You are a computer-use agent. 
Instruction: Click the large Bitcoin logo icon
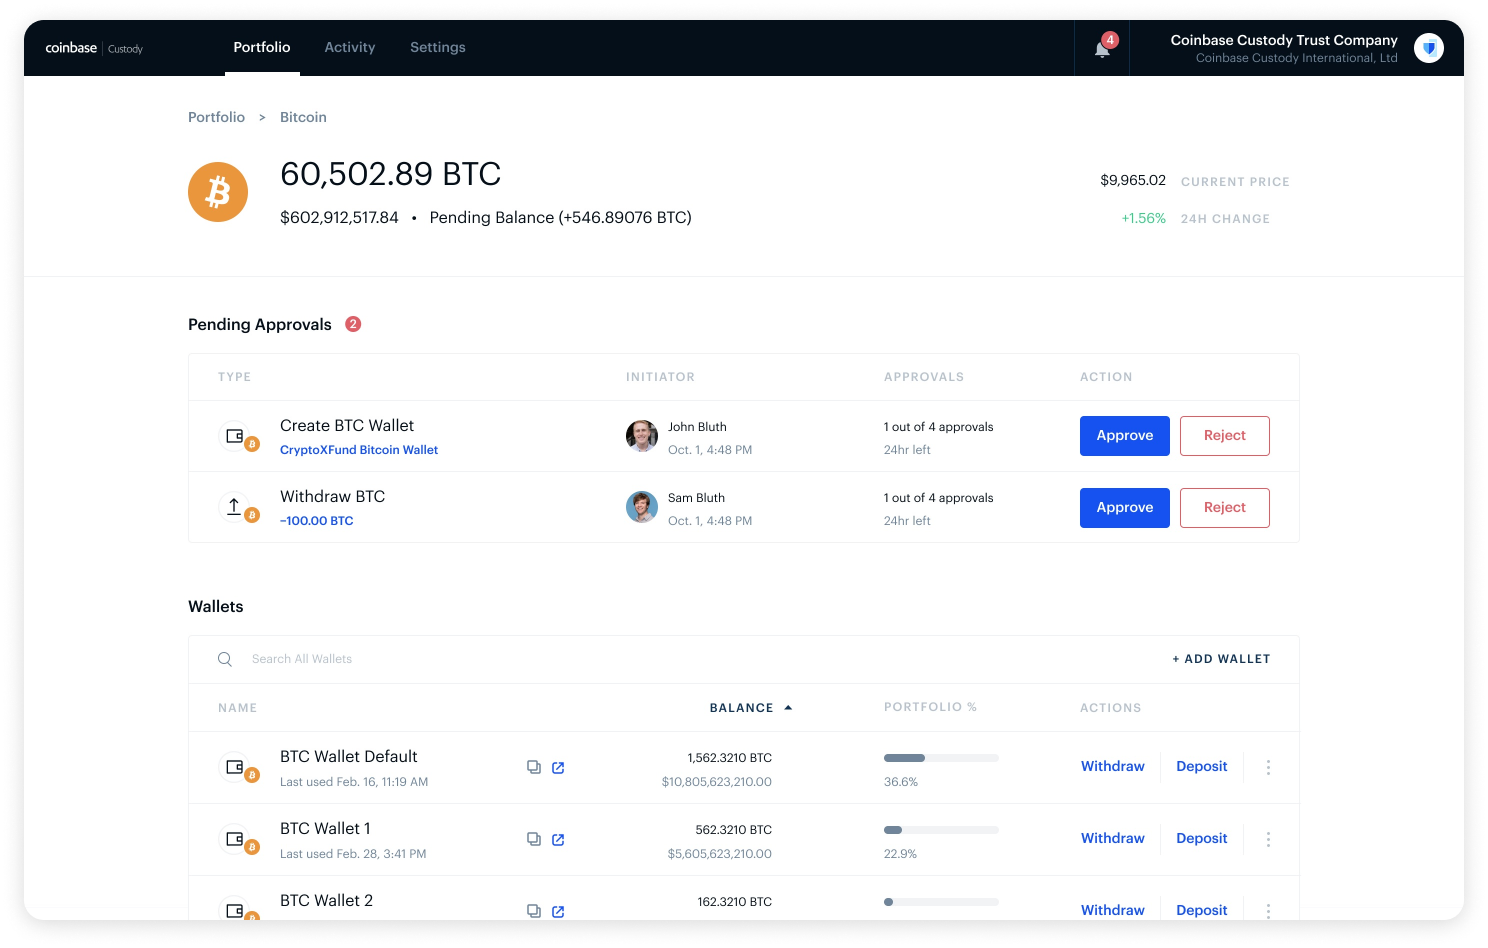[x=218, y=191]
